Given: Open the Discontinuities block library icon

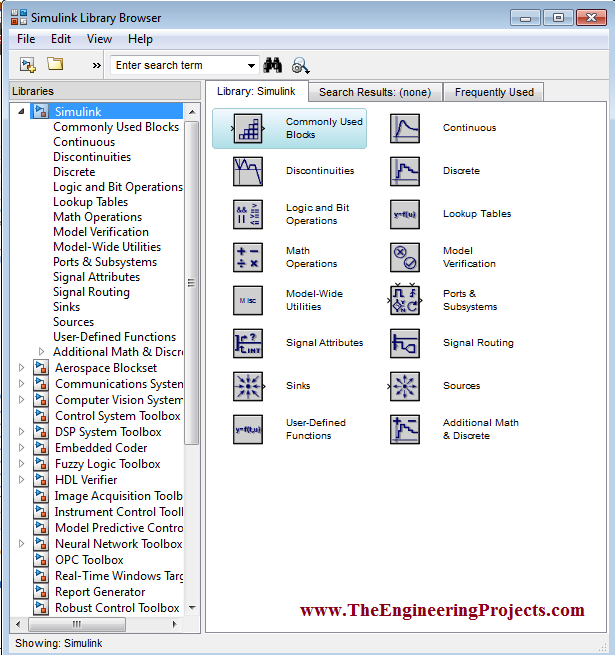Looking at the screenshot, I should tap(248, 171).
